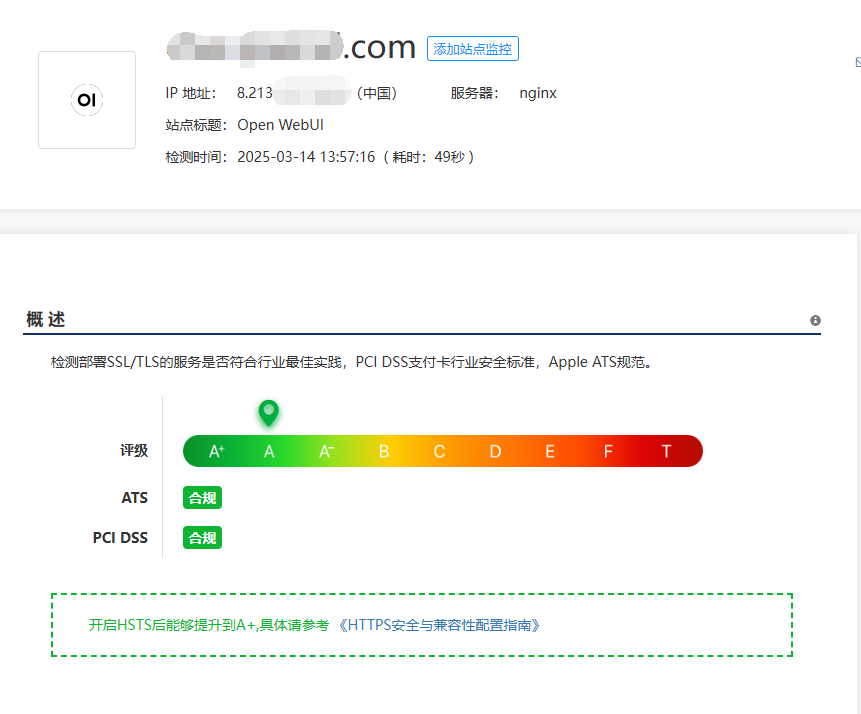Click the ATS 合规 badge
Image resolution: width=861 pixels, height=714 pixels.
[202, 498]
